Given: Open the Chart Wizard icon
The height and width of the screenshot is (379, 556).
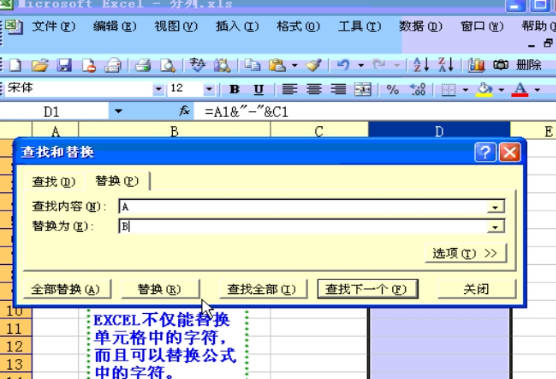Looking at the screenshot, I should click(x=476, y=65).
